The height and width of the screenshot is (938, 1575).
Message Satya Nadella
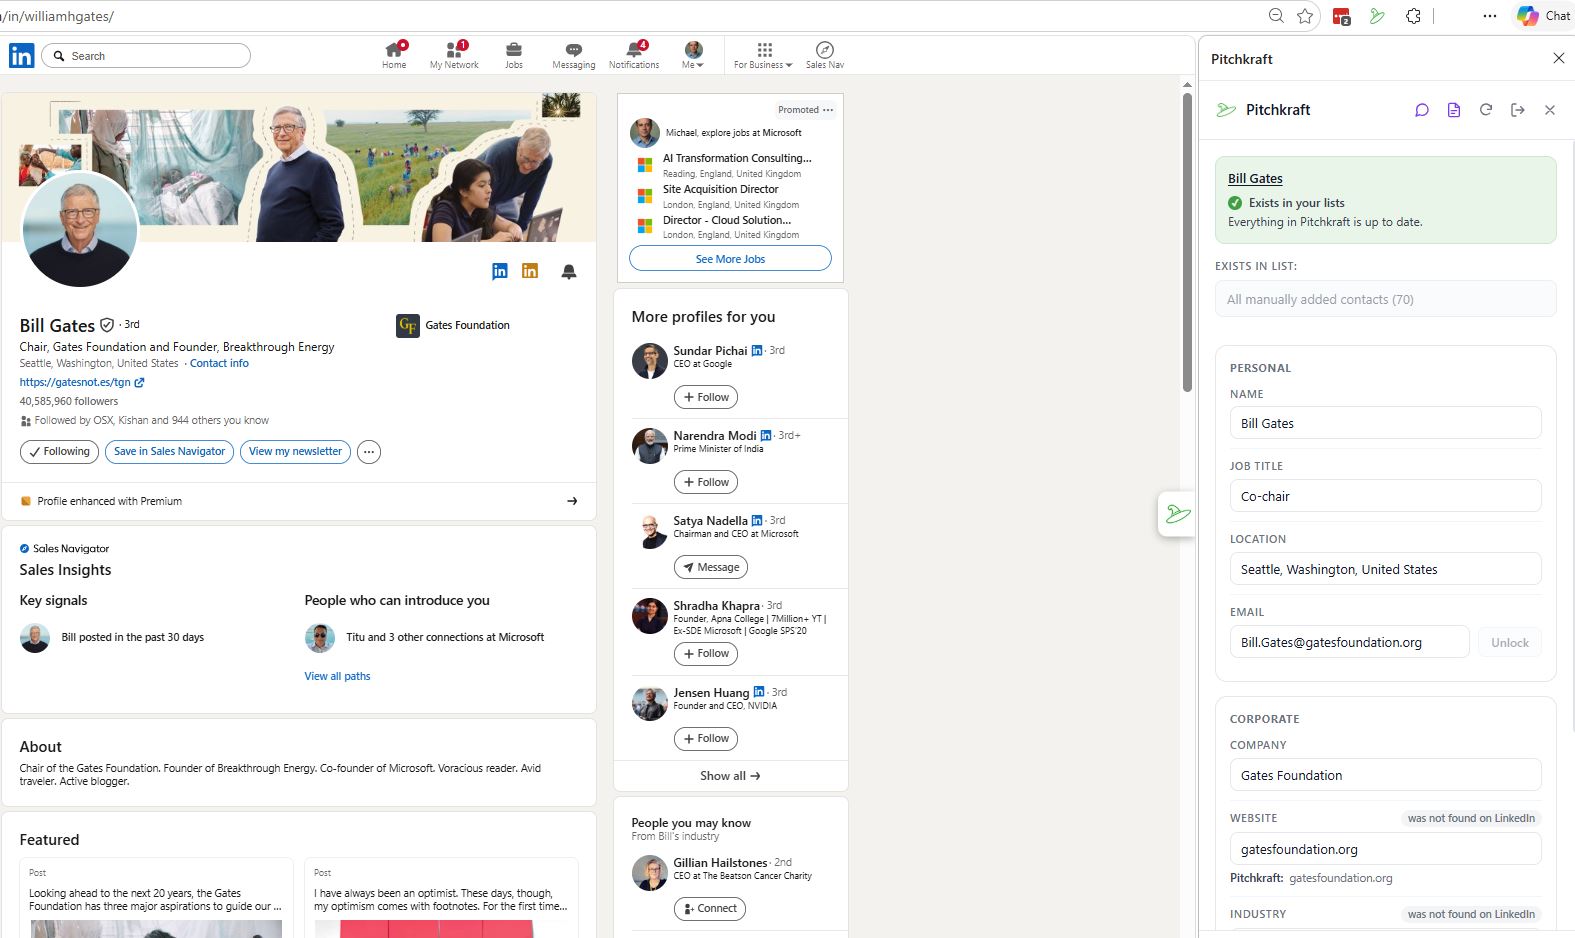pos(711,567)
